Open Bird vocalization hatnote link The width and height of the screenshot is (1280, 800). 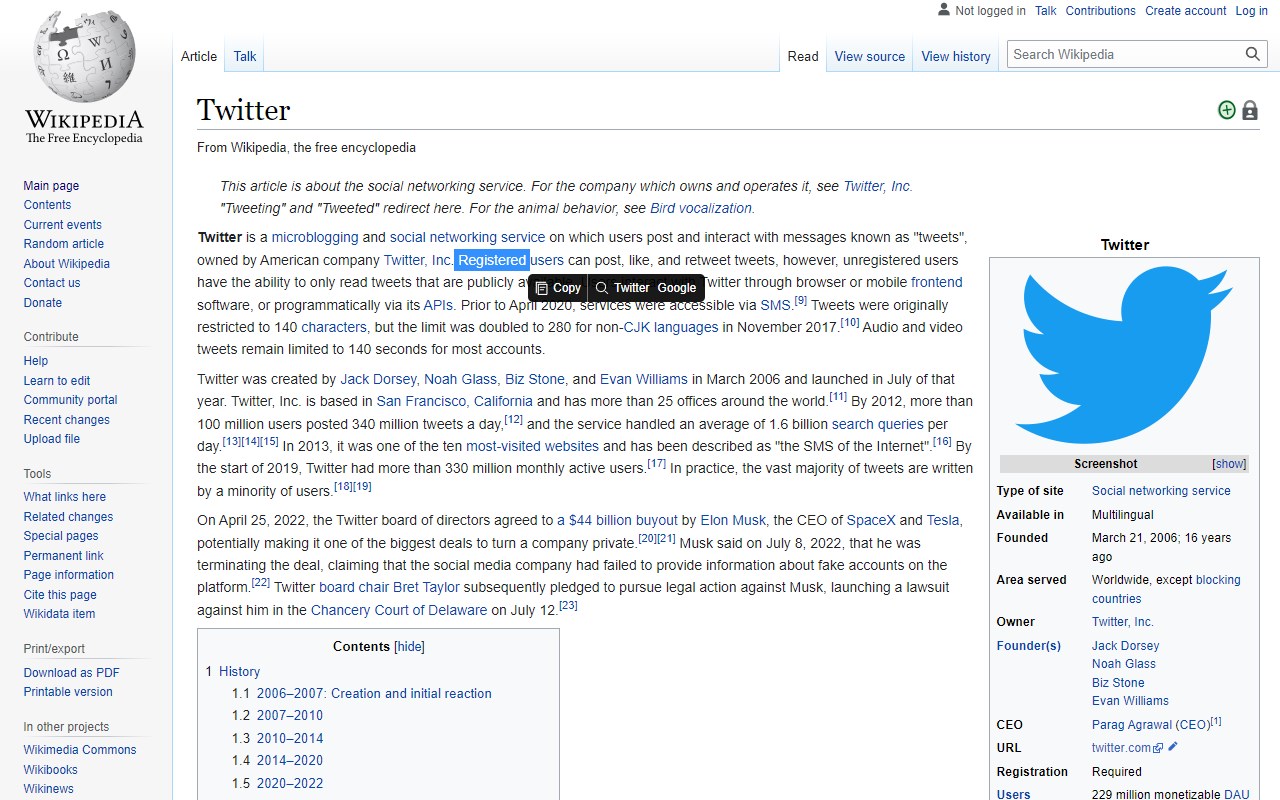click(x=701, y=208)
